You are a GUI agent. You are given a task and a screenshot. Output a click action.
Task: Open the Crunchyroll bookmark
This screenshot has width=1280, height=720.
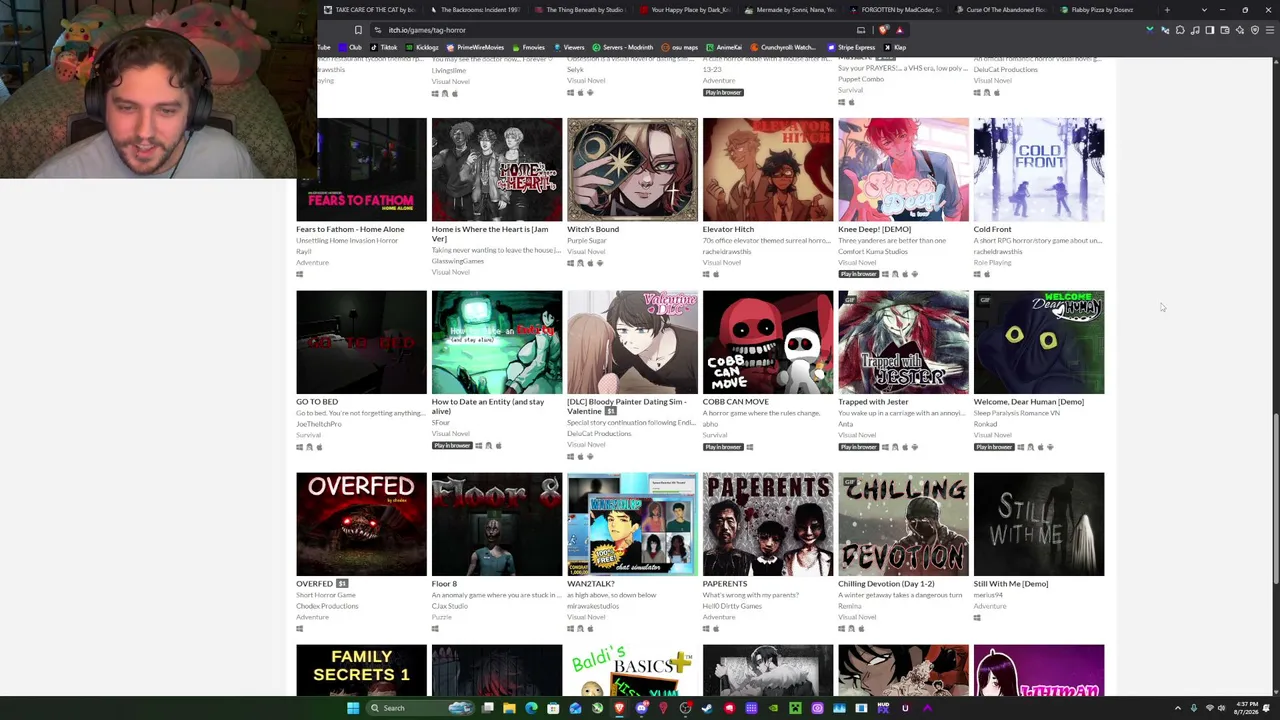(x=783, y=47)
